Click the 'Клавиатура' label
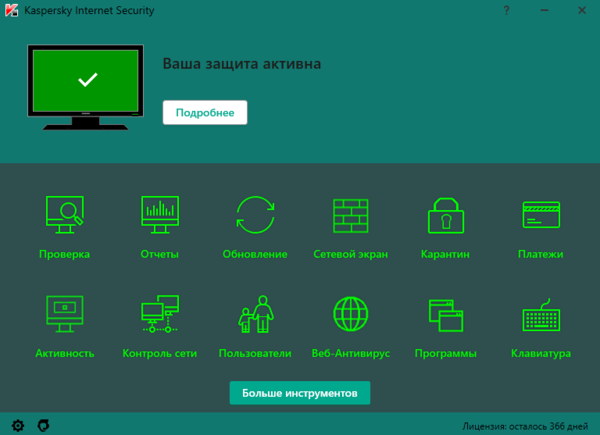 click(541, 354)
